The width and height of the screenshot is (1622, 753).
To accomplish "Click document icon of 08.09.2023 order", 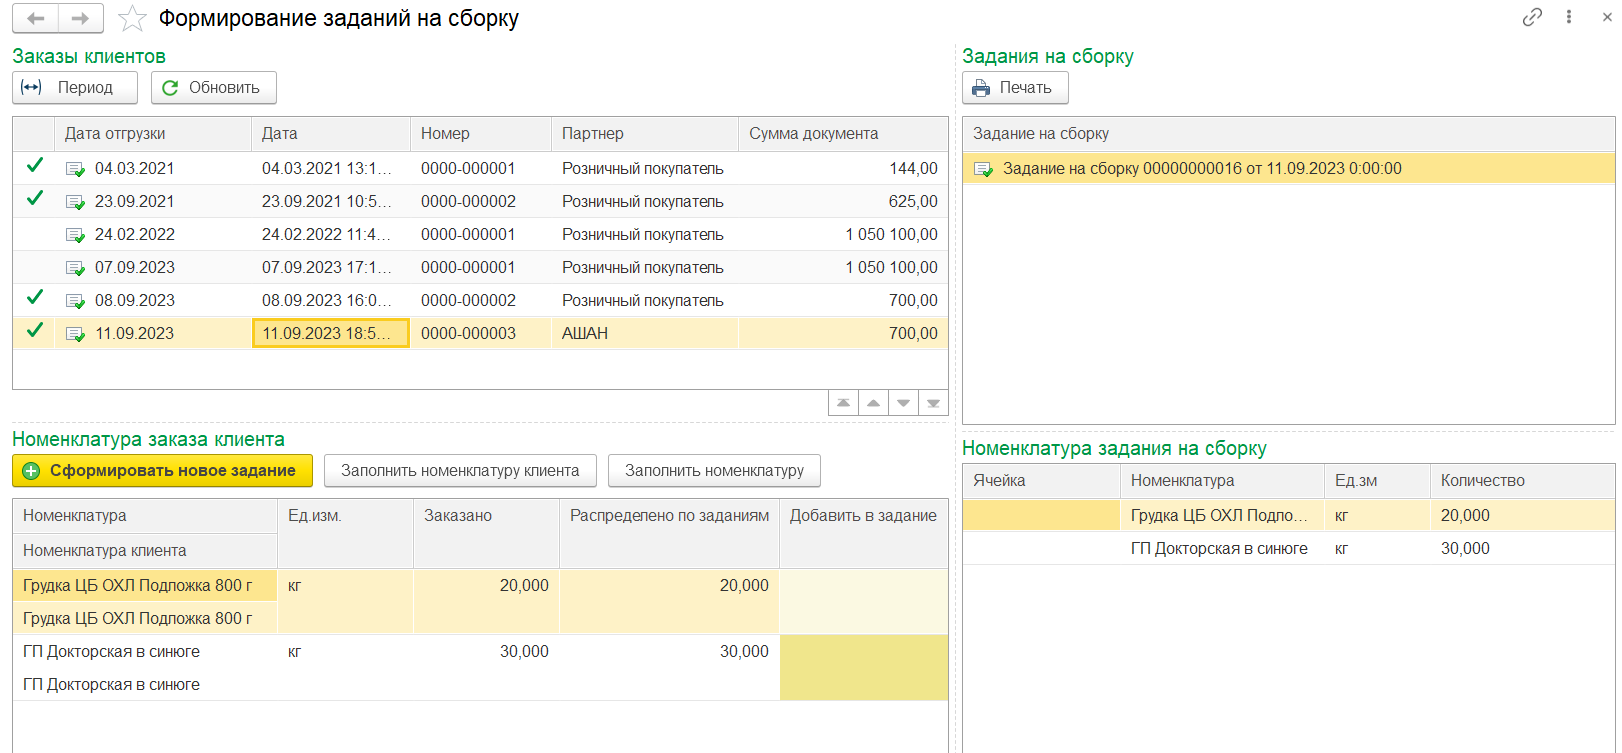I will 75,301.
